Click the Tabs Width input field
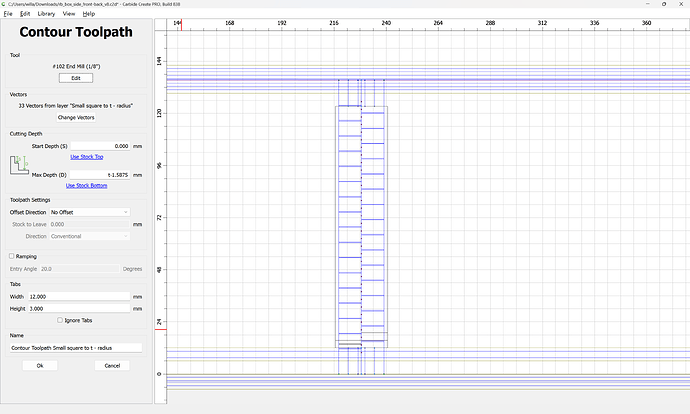This screenshot has width=690, height=414. point(78,297)
